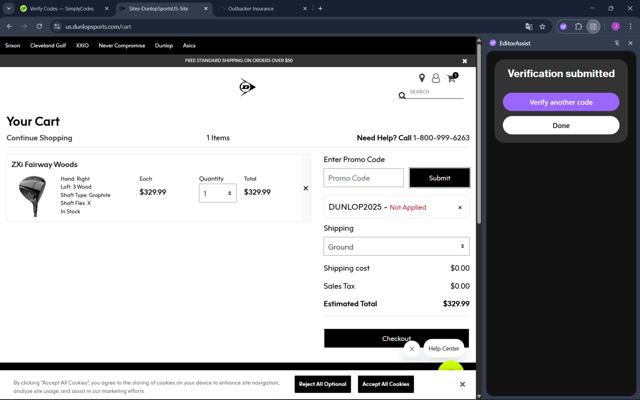Remove ZXi Fairway Woods from cart
The height and width of the screenshot is (400, 640).
pyautogui.click(x=306, y=188)
